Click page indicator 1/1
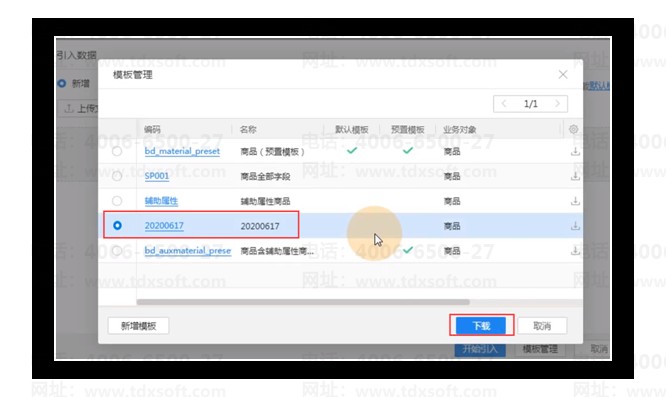666x397 pixels. pos(531,104)
